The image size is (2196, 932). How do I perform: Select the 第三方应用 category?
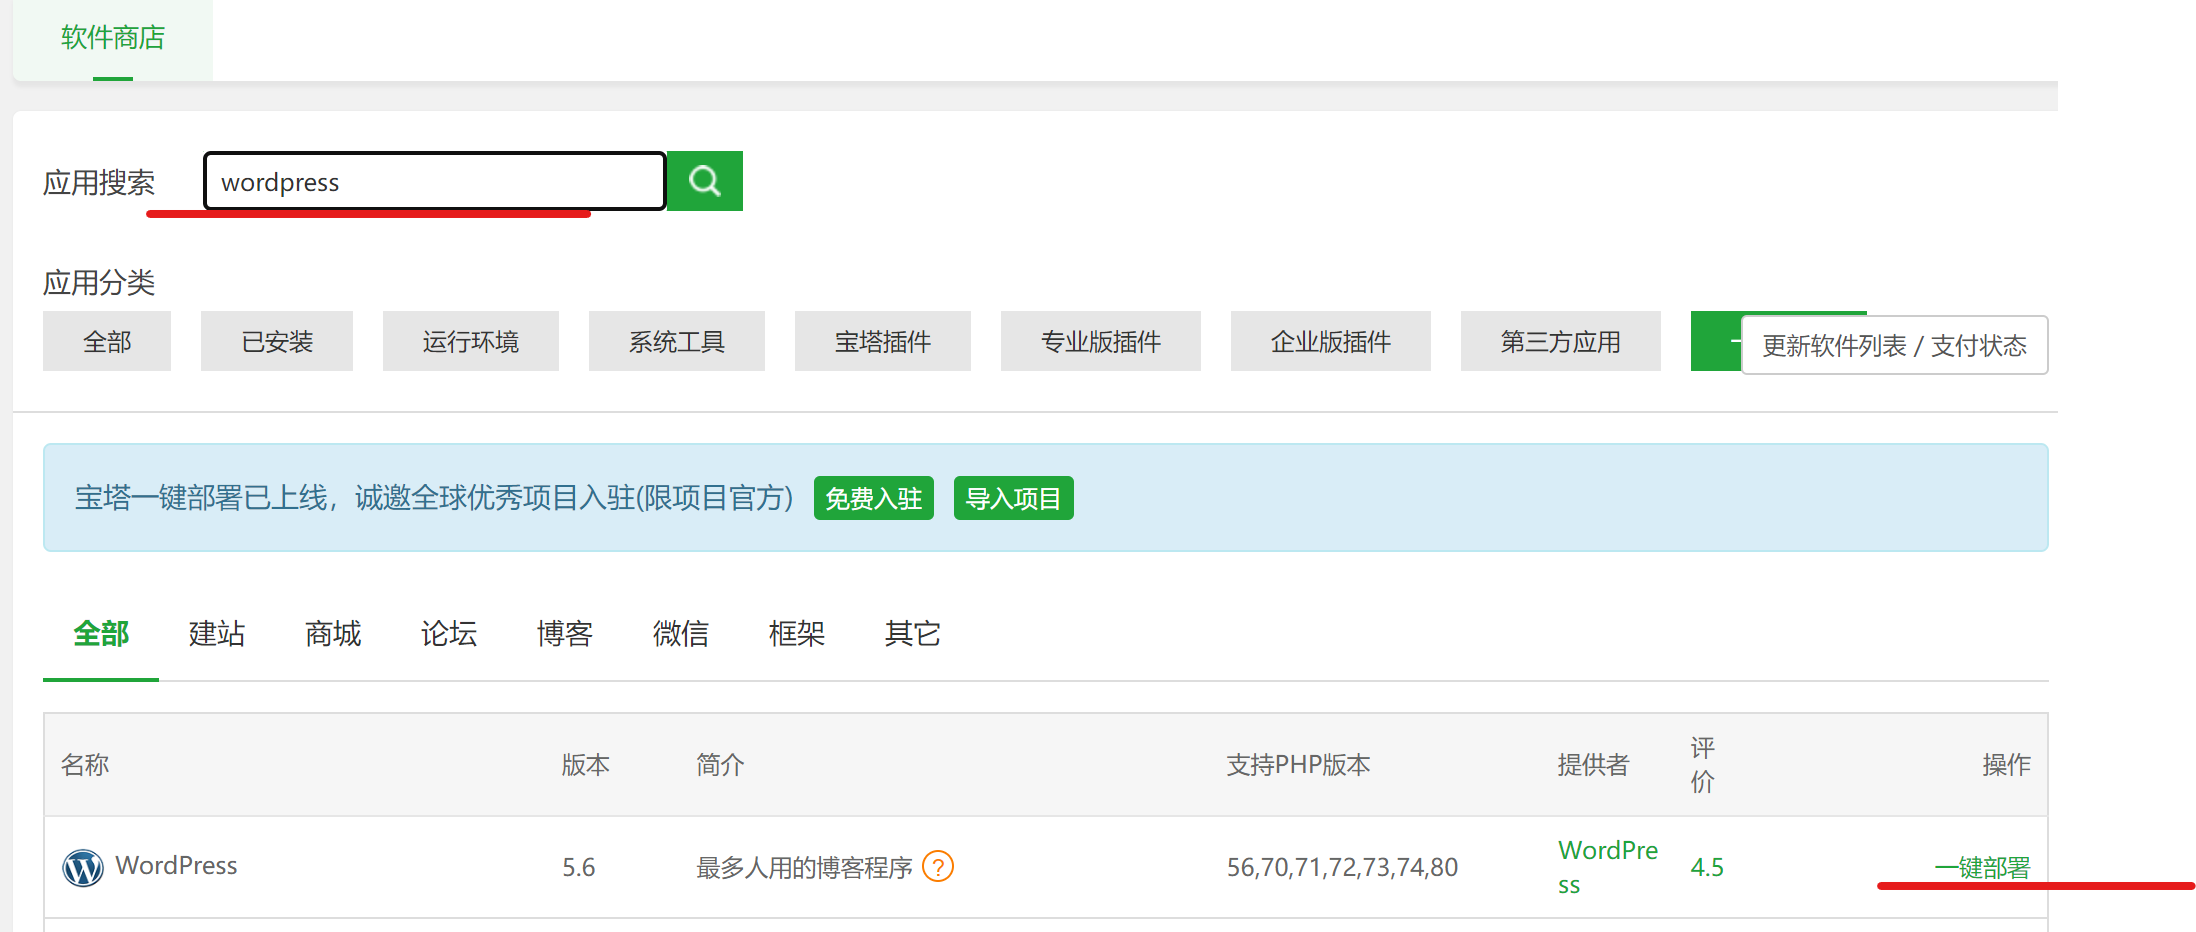tap(1560, 342)
